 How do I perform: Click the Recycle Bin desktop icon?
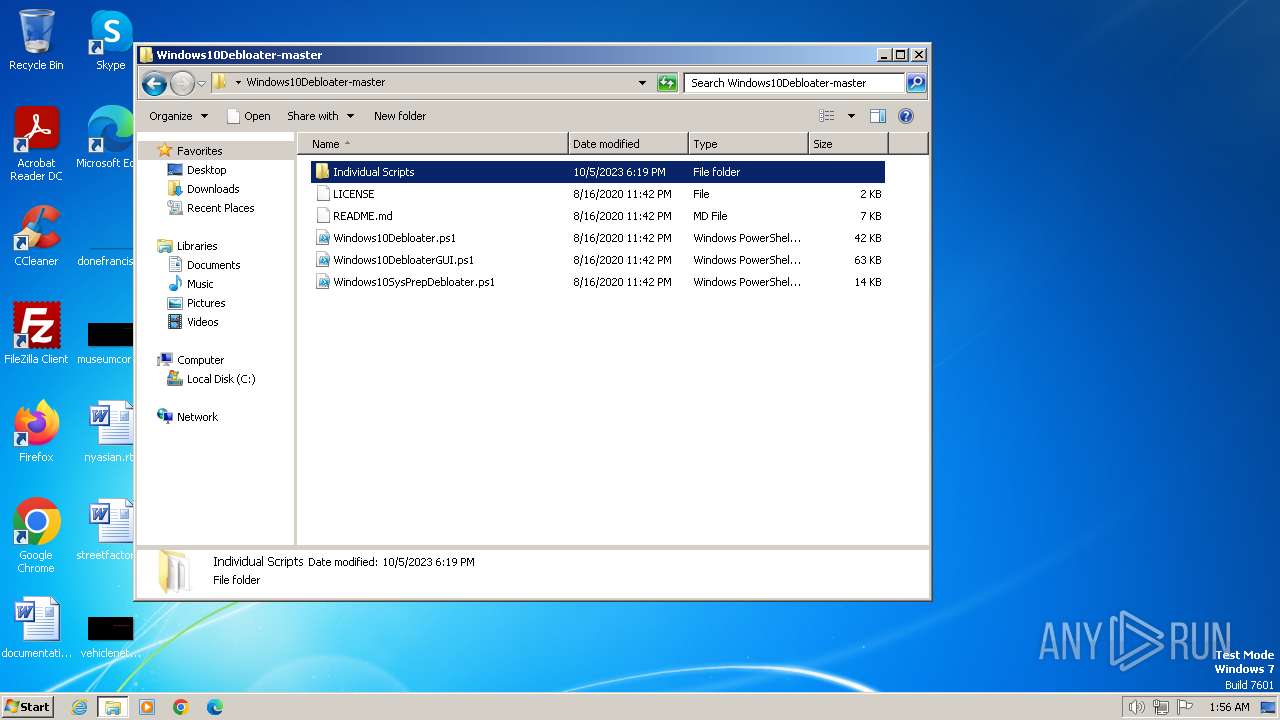(36, 40)
